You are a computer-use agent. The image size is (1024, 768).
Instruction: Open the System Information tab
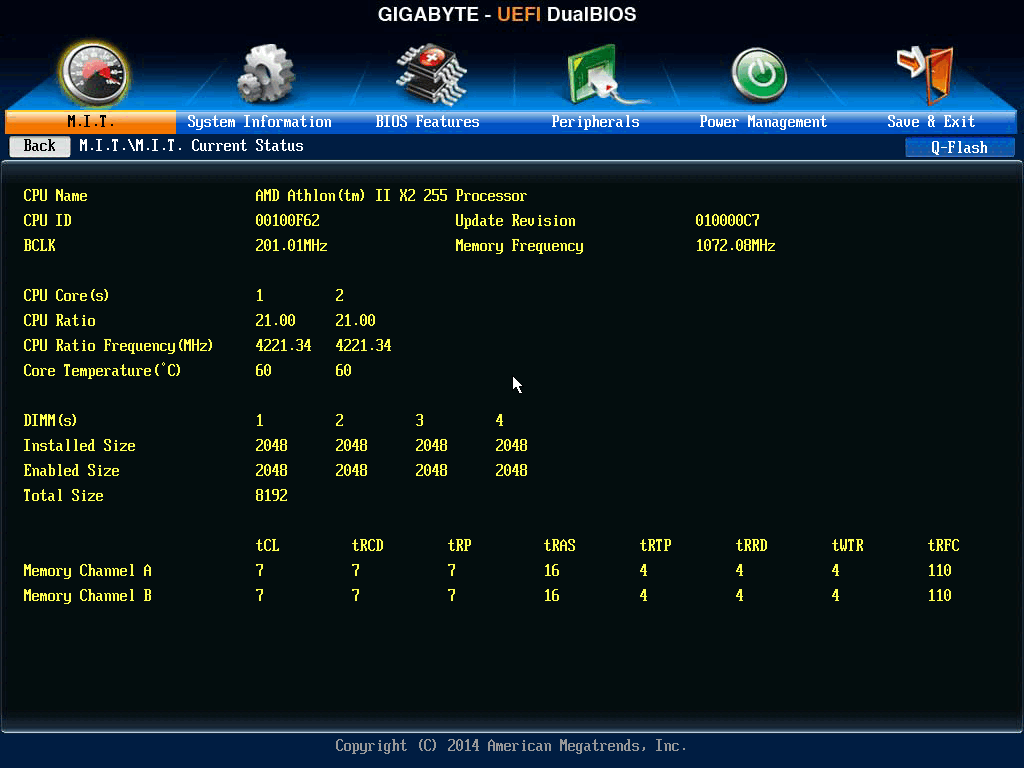[259, 121]
